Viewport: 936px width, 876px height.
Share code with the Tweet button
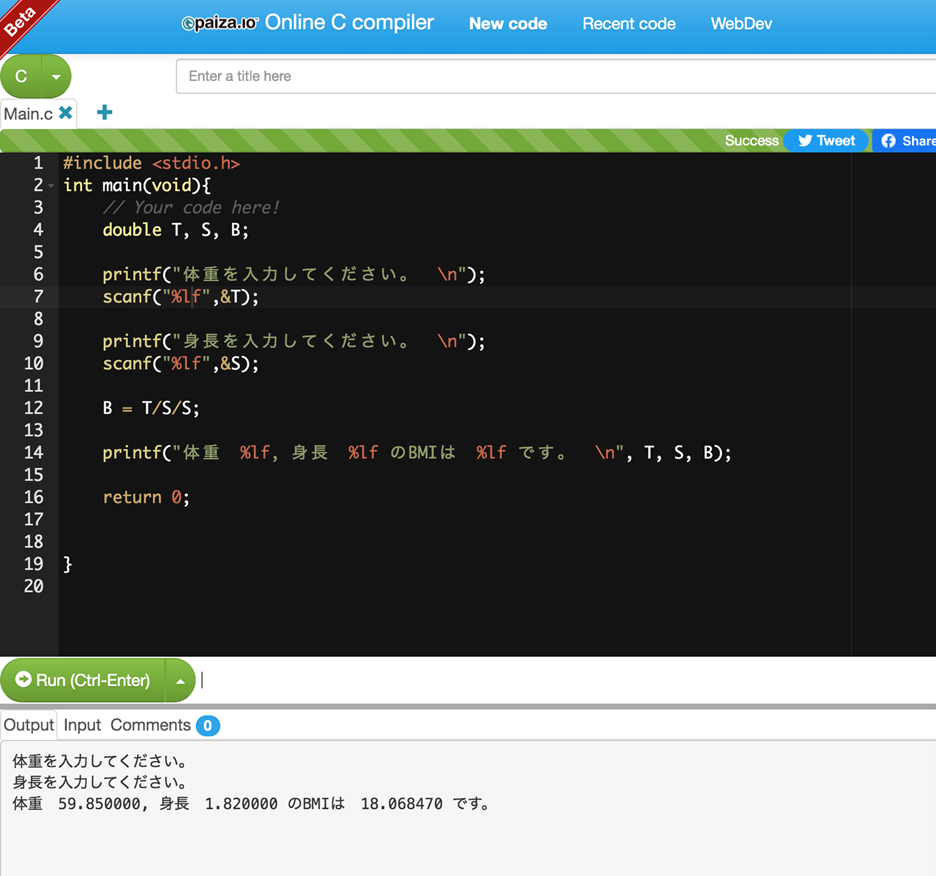826,141
